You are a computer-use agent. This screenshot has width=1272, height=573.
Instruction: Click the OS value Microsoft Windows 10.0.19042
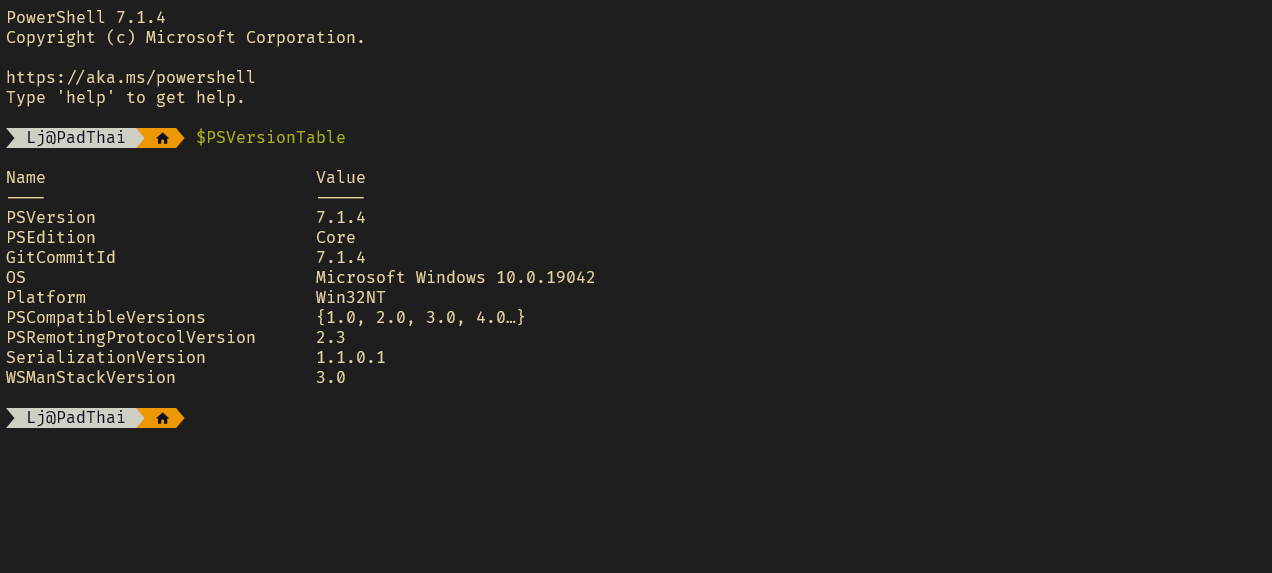(x=456, y=278)
